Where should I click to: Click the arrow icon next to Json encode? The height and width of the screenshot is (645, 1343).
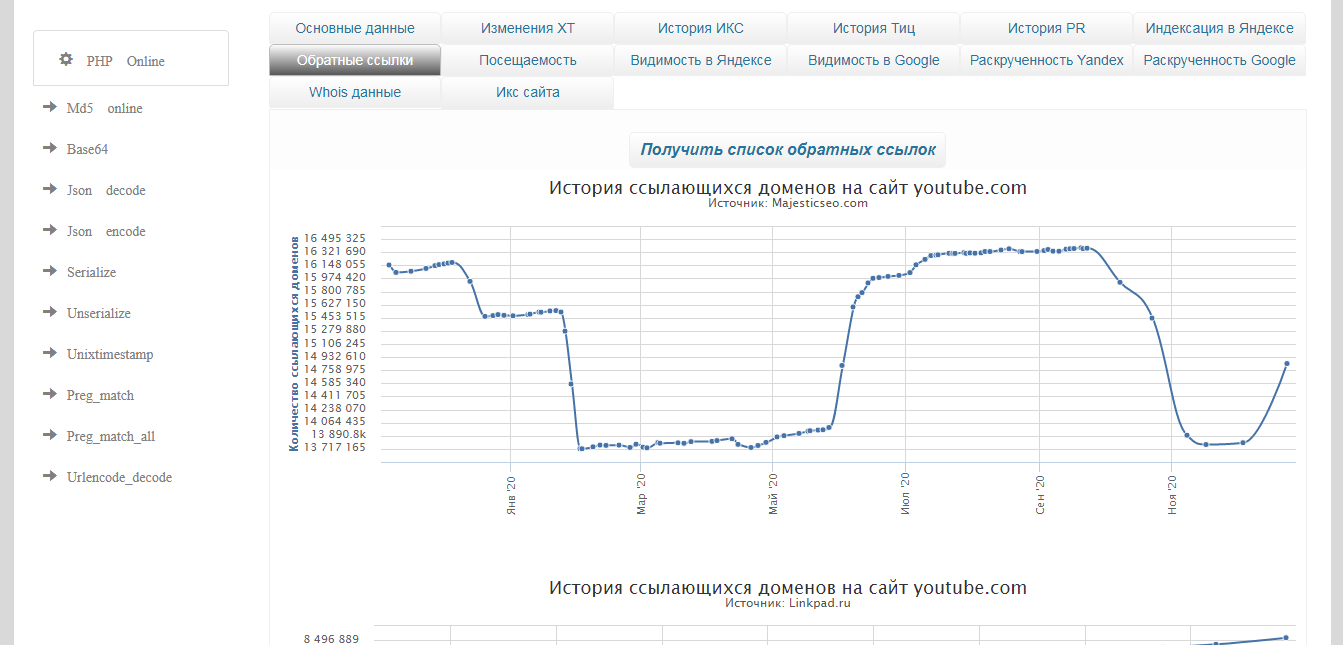(x=49, y=230)
